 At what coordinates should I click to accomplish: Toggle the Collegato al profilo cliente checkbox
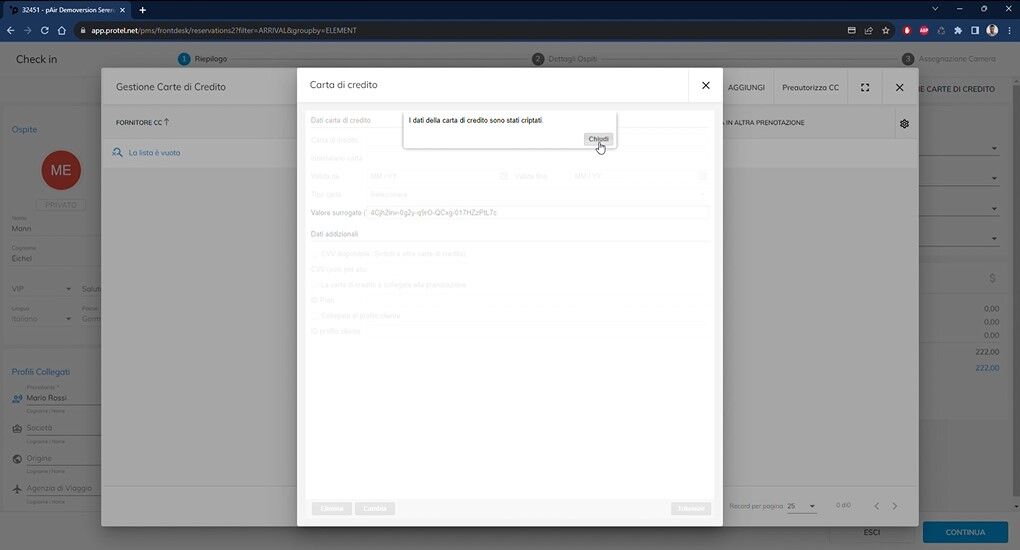315,316
